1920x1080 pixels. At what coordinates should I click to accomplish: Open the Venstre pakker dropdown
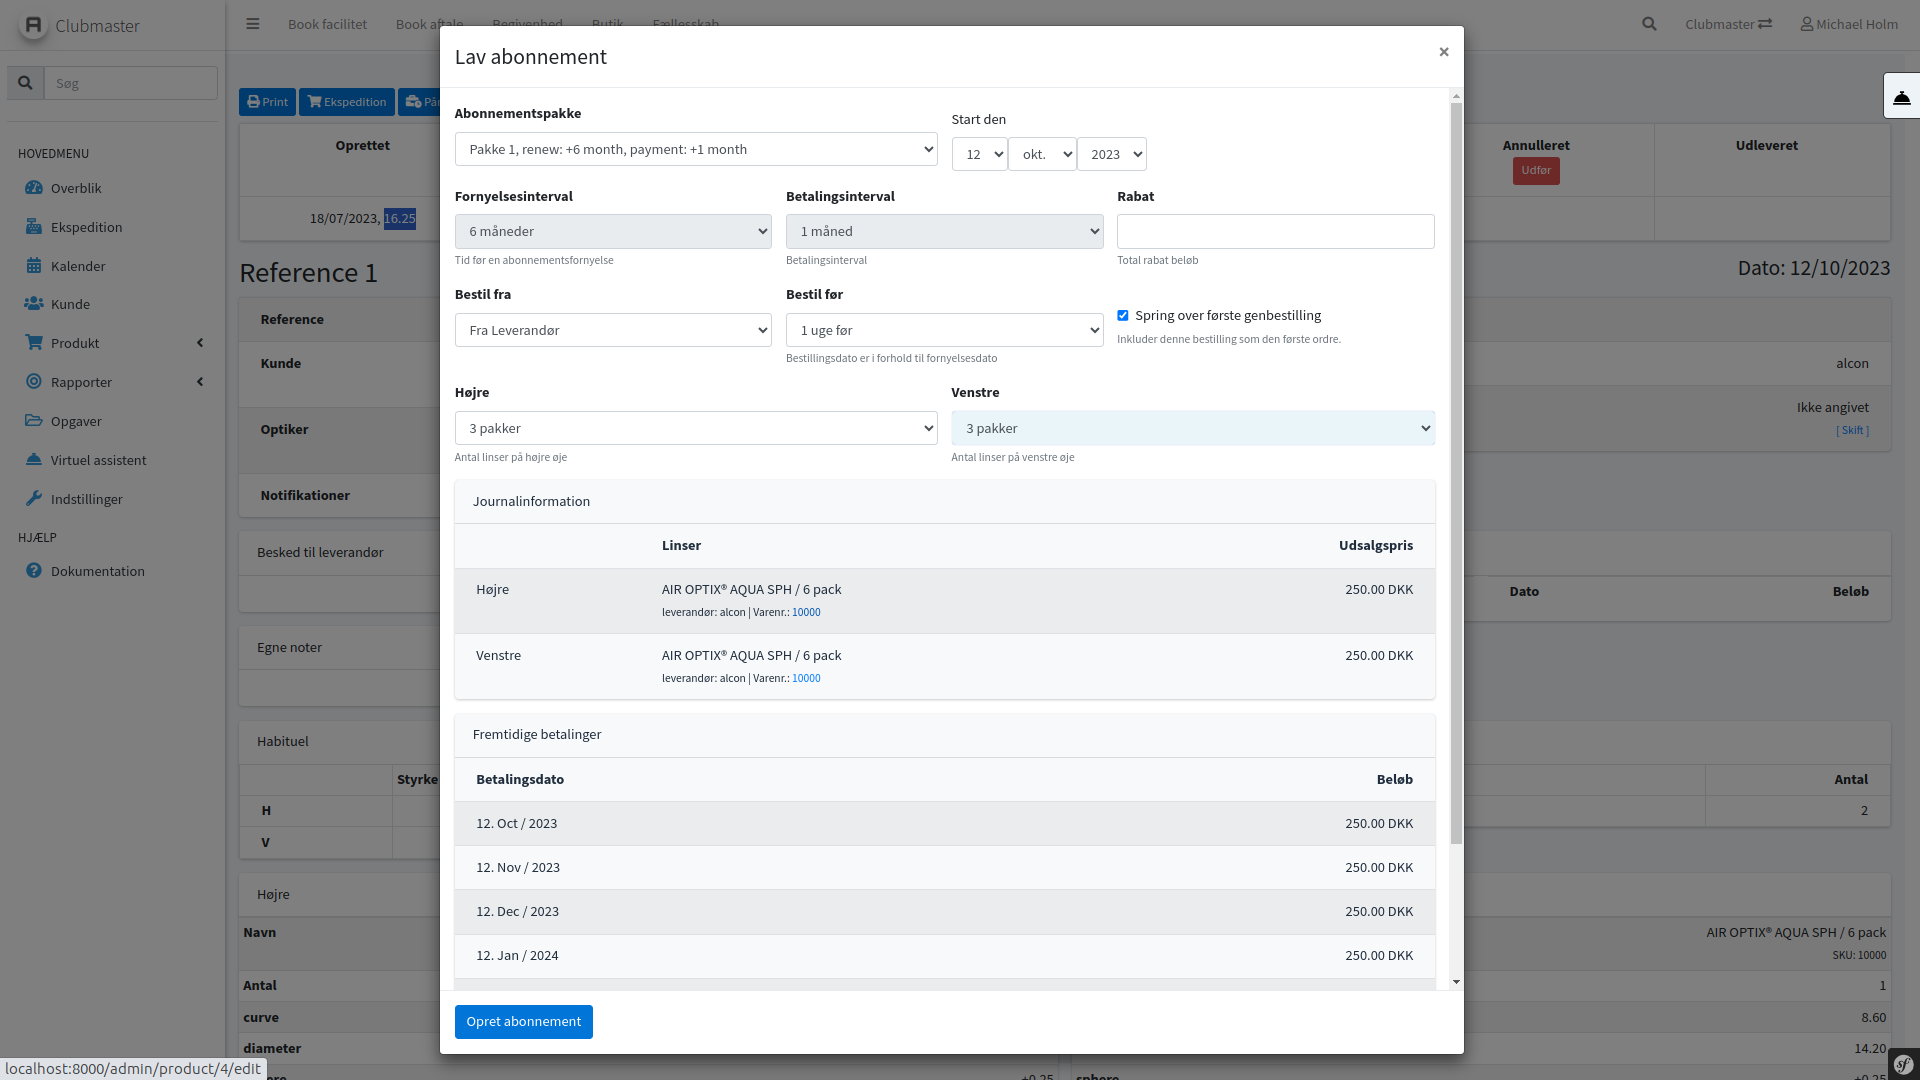click(1192, 428)
